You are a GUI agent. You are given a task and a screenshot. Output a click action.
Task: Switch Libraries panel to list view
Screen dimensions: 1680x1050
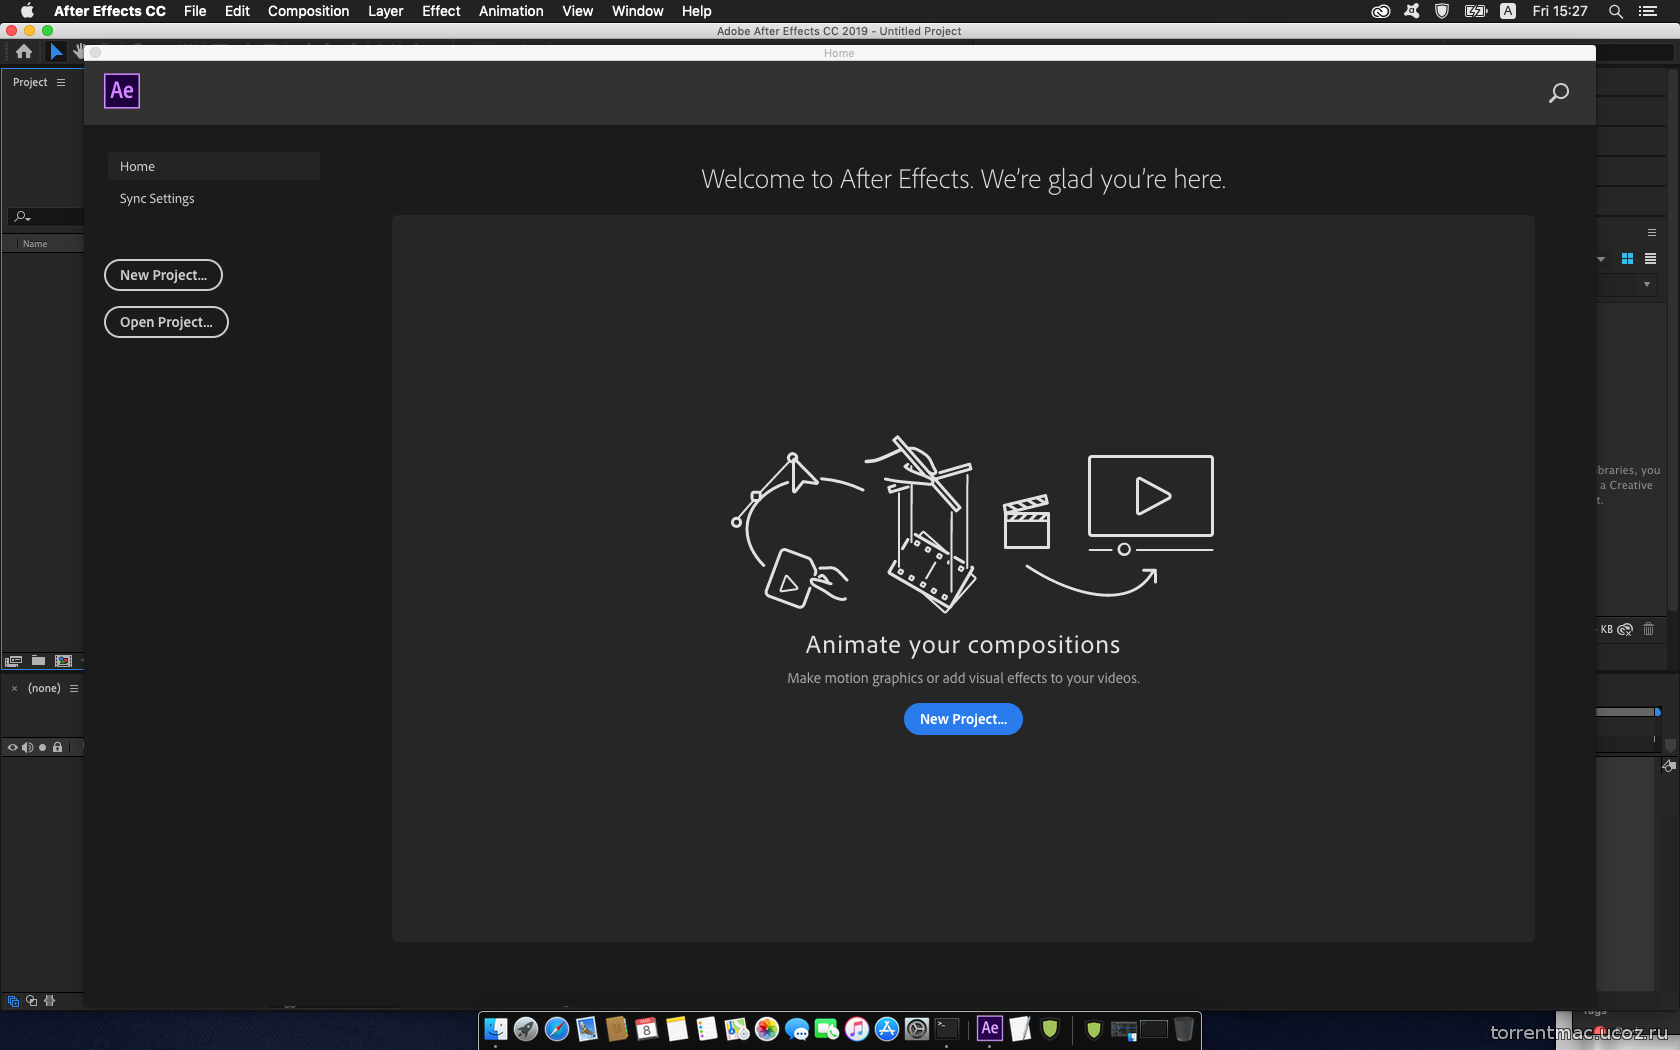click(1650, 258)
